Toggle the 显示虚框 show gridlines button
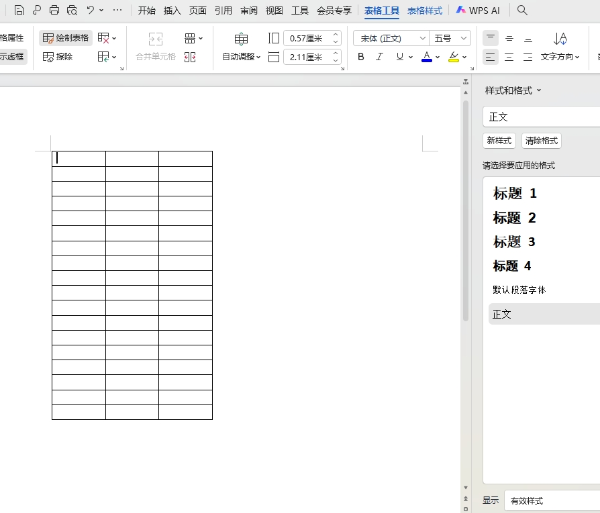Screen dimensions: 600x513 point(13,57)
